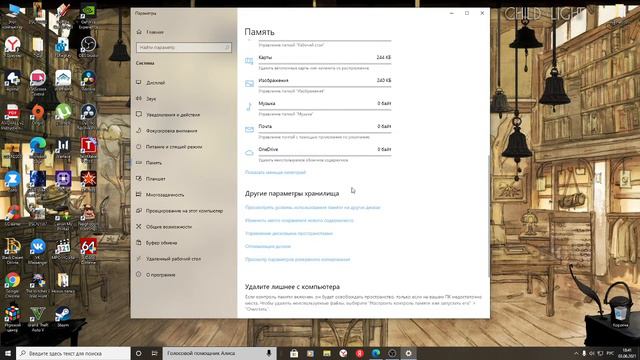The height and width of the screenshot is (360, 640).
Task: Select the Память sidebar item
Action: coord(153,162)
